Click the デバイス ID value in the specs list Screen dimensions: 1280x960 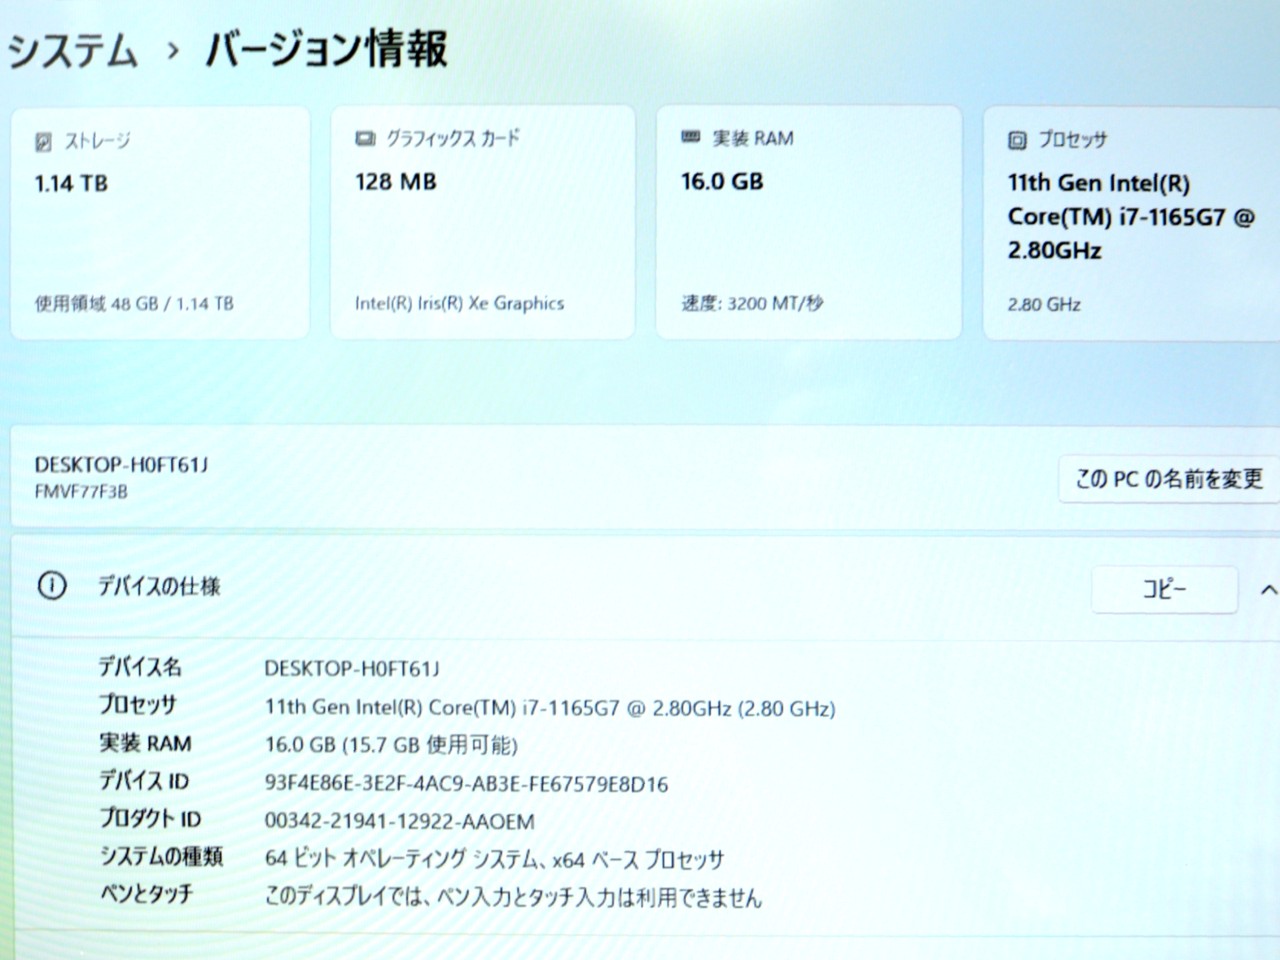pos(466,784)
